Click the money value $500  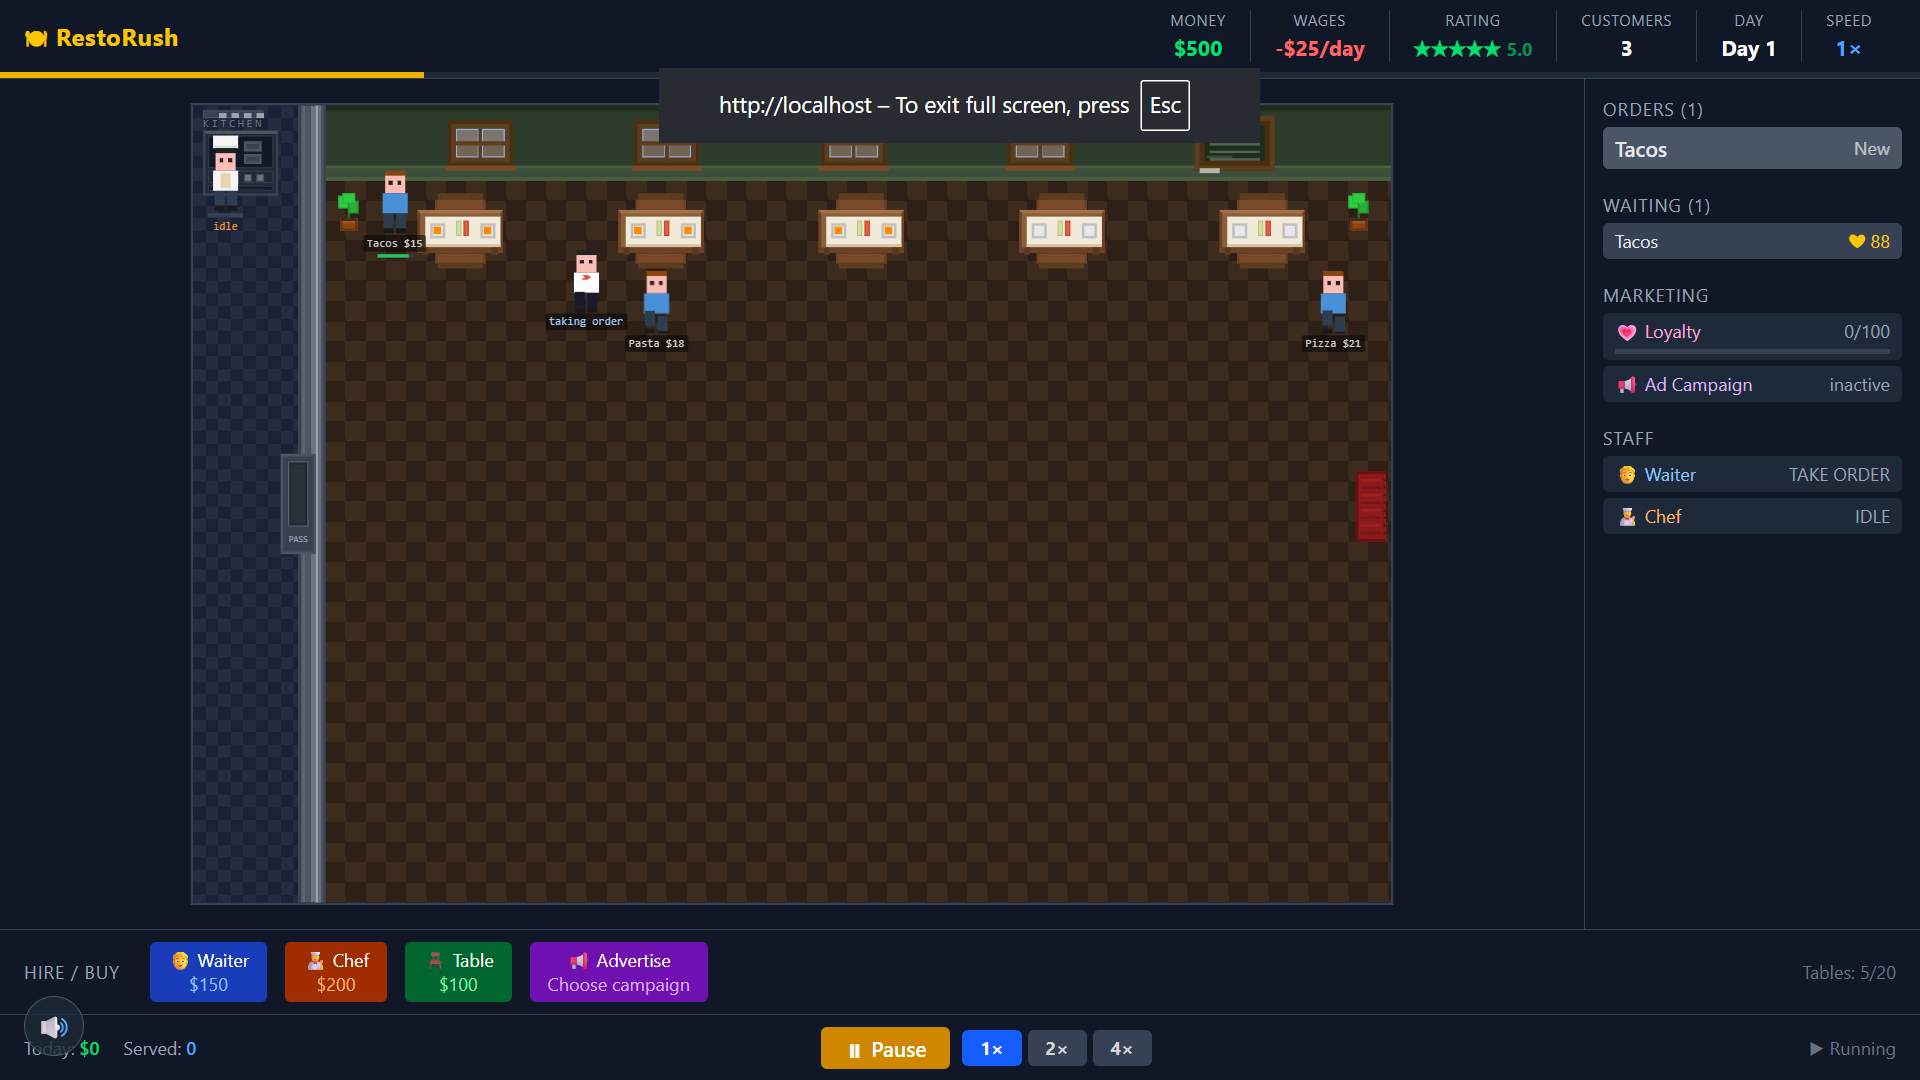tap(1198, 49)
